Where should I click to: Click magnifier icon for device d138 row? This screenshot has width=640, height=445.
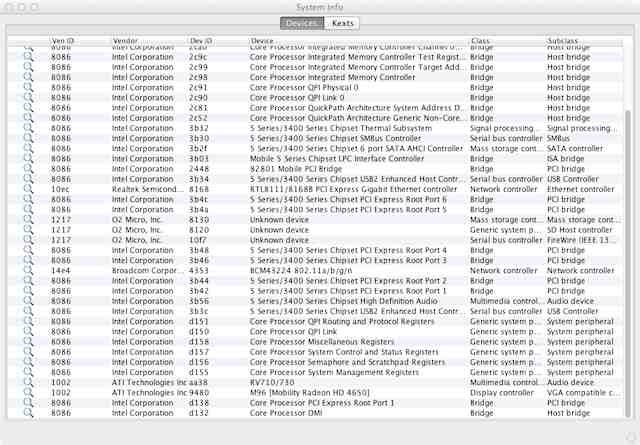(x=28, y=403)
